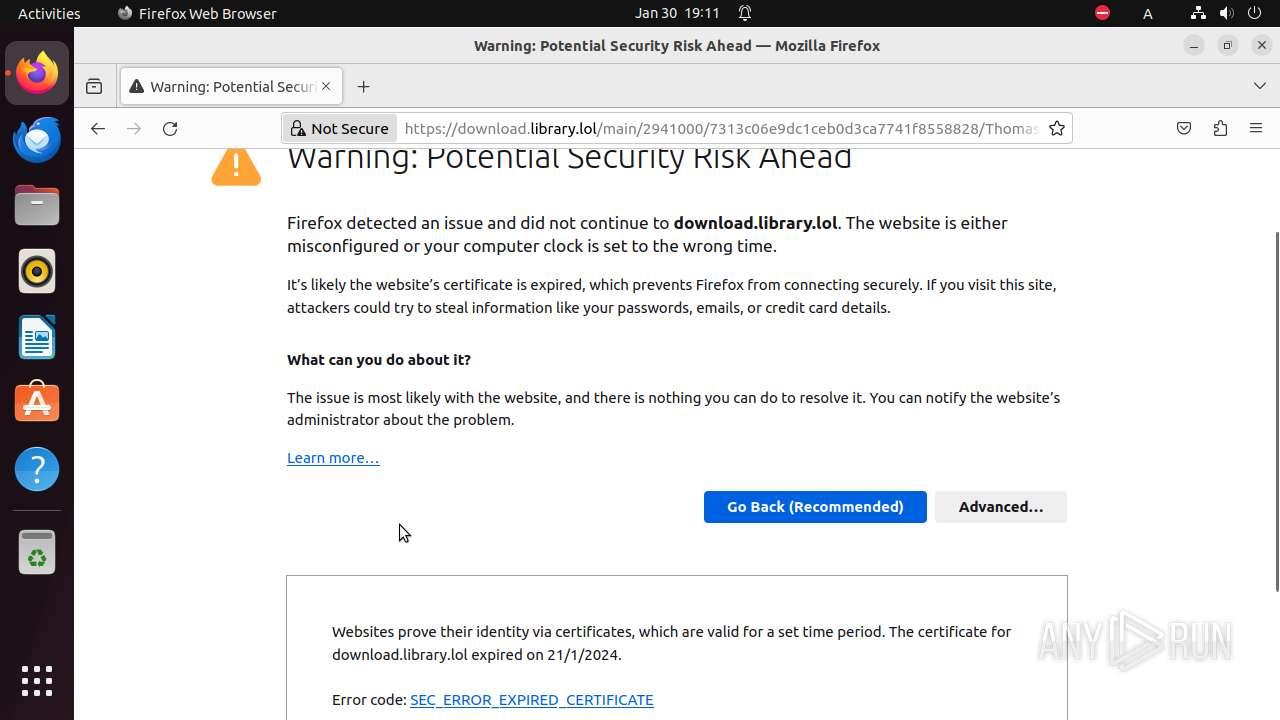Click the red do-not-disturb indicator icon
Viewport: 1280px width, 720px height.
tap(1102, 13)
